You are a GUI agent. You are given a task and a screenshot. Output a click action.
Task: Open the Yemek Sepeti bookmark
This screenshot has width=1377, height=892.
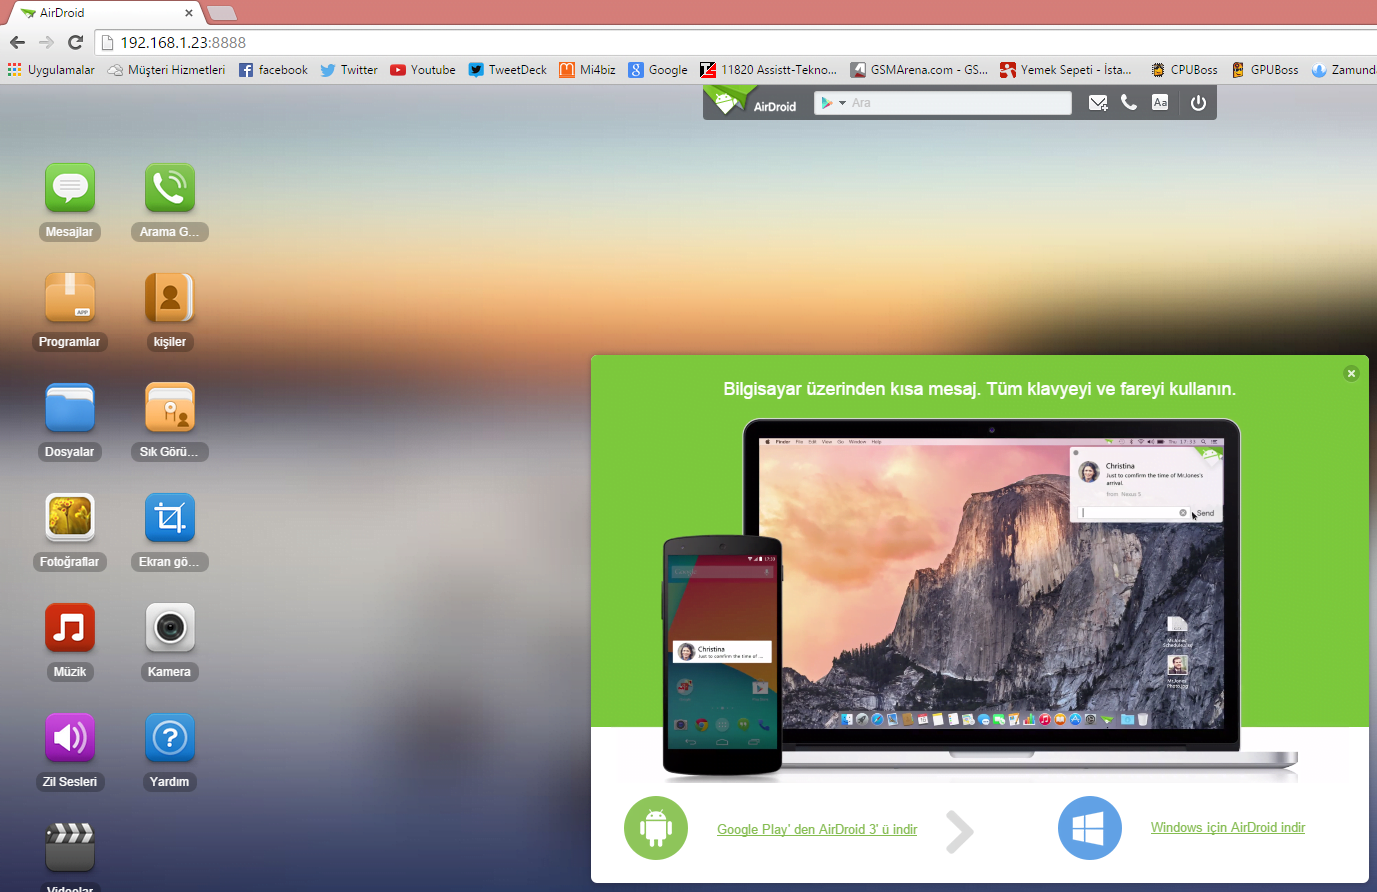(x=1066, y=70)
